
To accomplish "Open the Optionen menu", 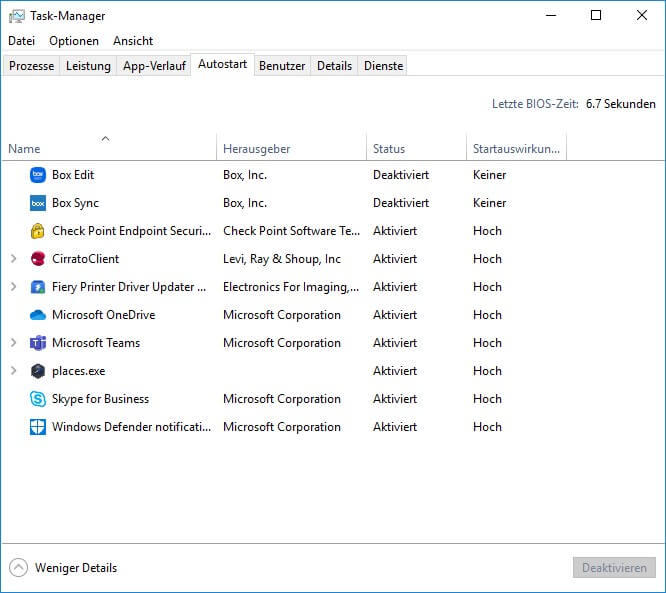I will coord(74,41).
